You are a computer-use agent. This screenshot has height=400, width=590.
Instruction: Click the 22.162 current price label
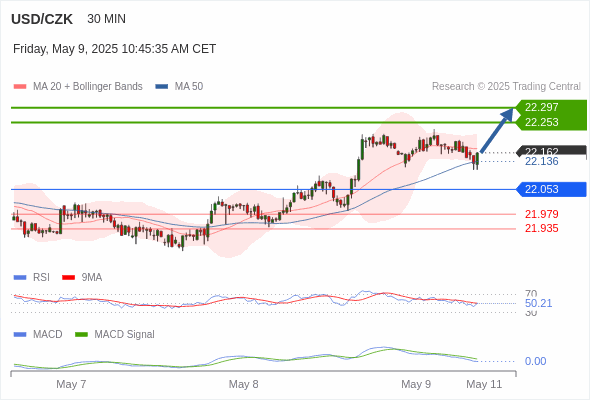551,152
